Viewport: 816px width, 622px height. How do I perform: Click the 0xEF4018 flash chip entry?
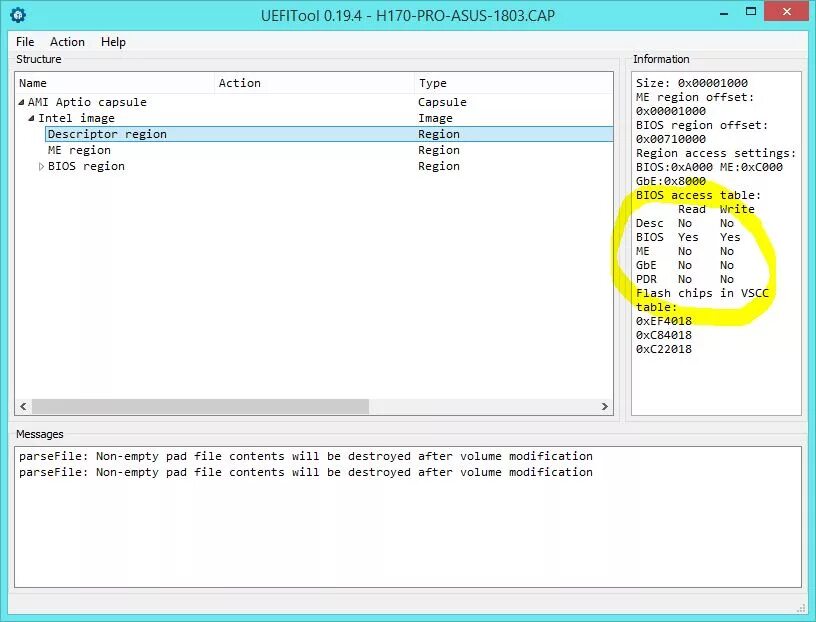point(664,321)
